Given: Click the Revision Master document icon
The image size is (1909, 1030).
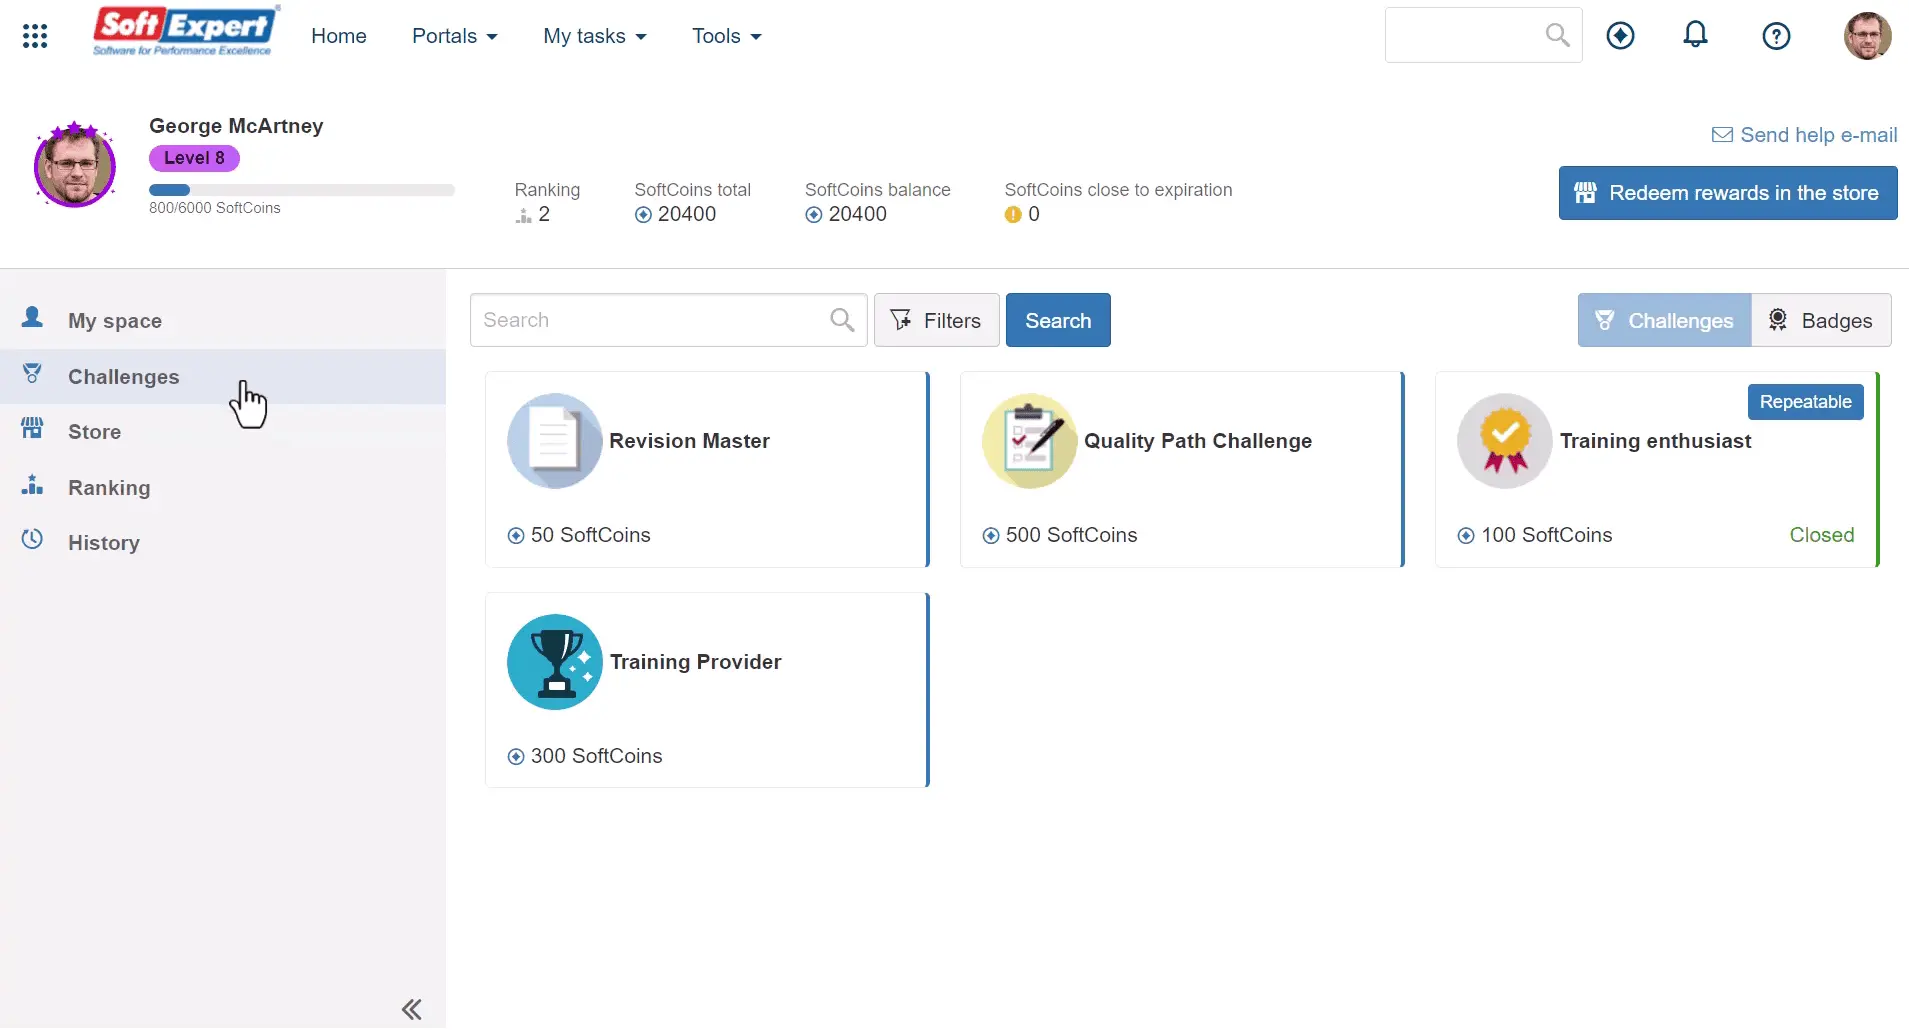Looking at the screenshot, I should [554, 441].
